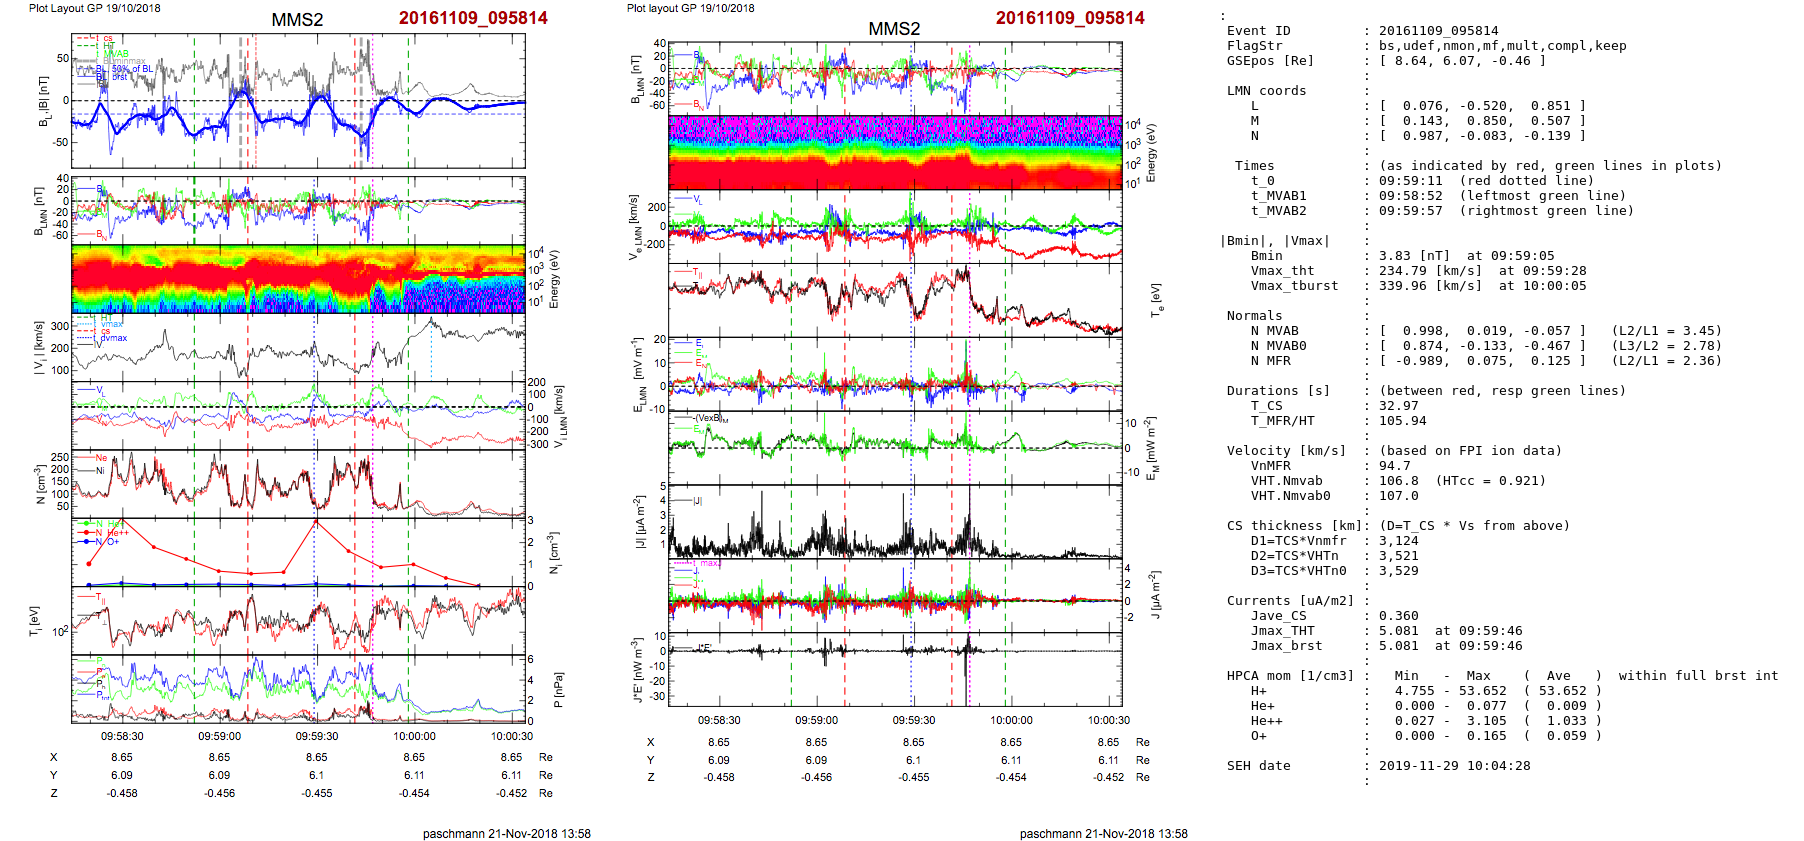The height and width of the screenshot is (841, 1804).
Task: Click the 10:00:30 tick on right time axis
Action: pyautogui.click(x=1109, y=720)
